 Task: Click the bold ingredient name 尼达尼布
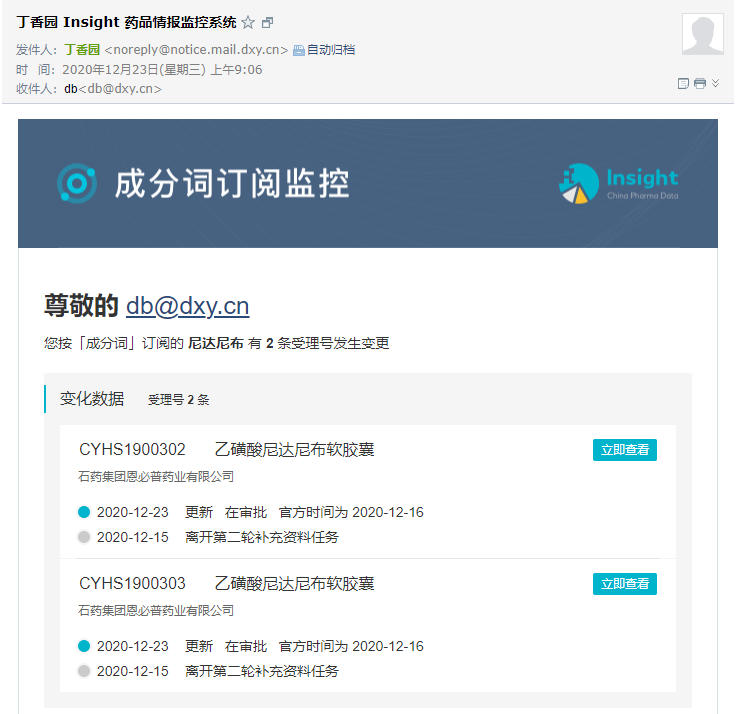215,343
